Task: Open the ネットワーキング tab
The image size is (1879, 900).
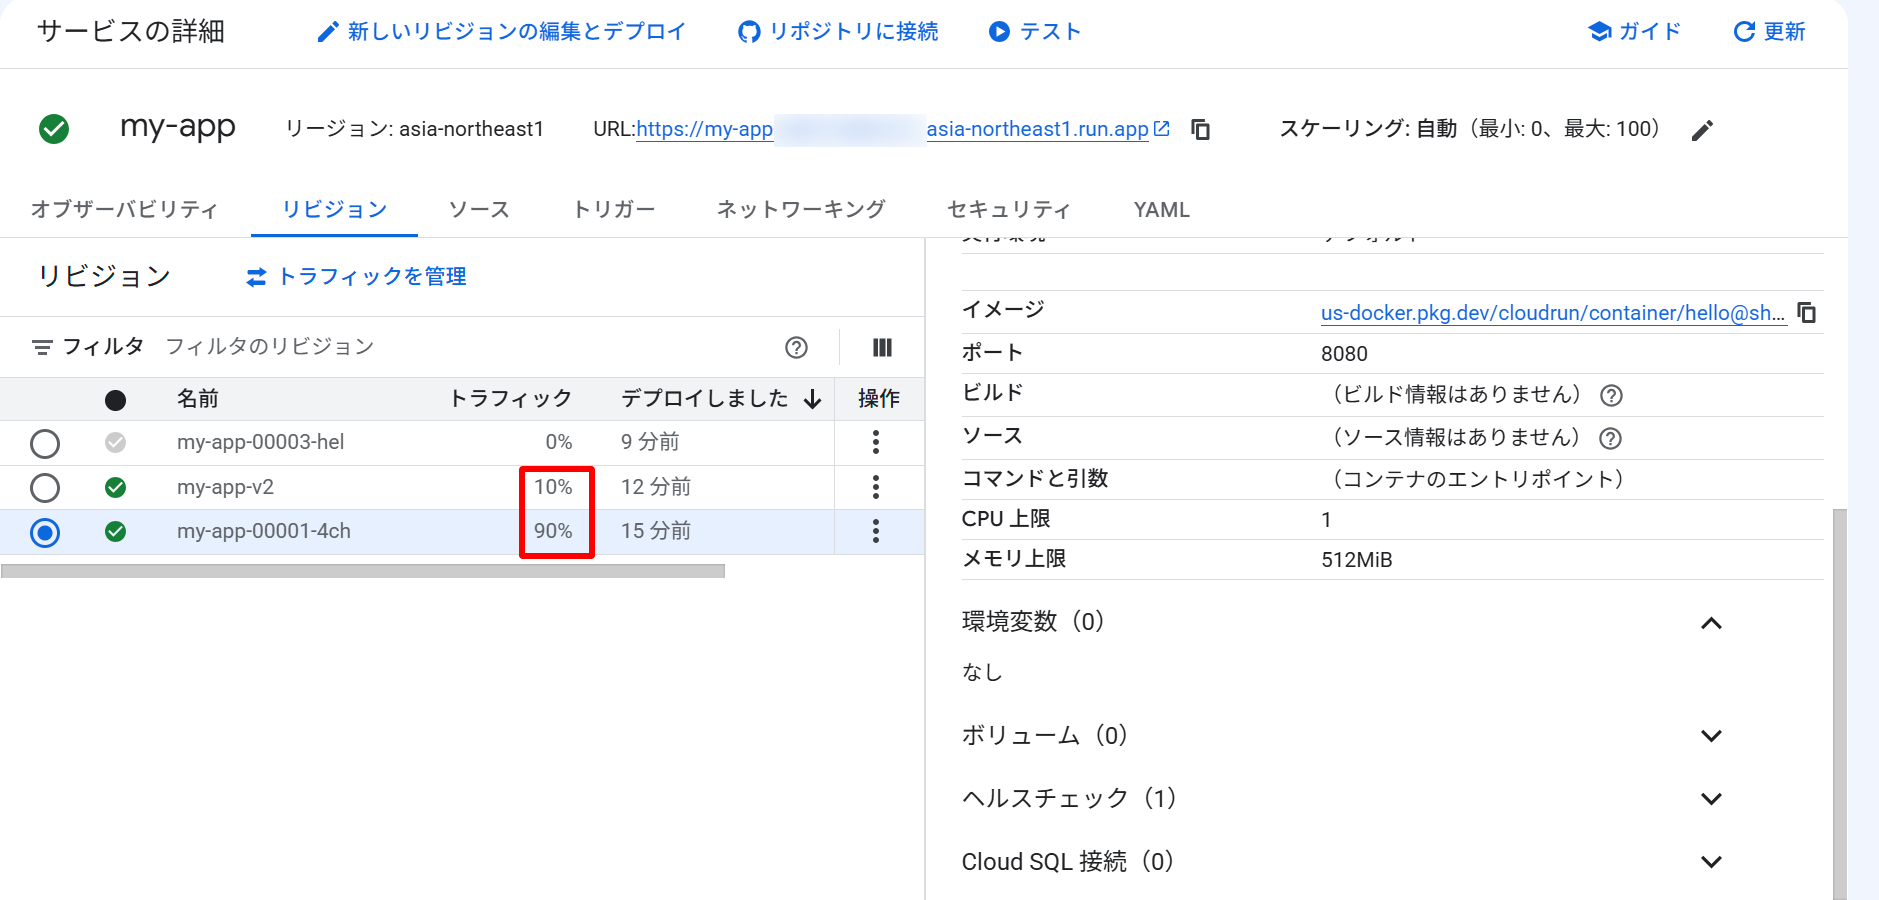Action: [801, 210]
